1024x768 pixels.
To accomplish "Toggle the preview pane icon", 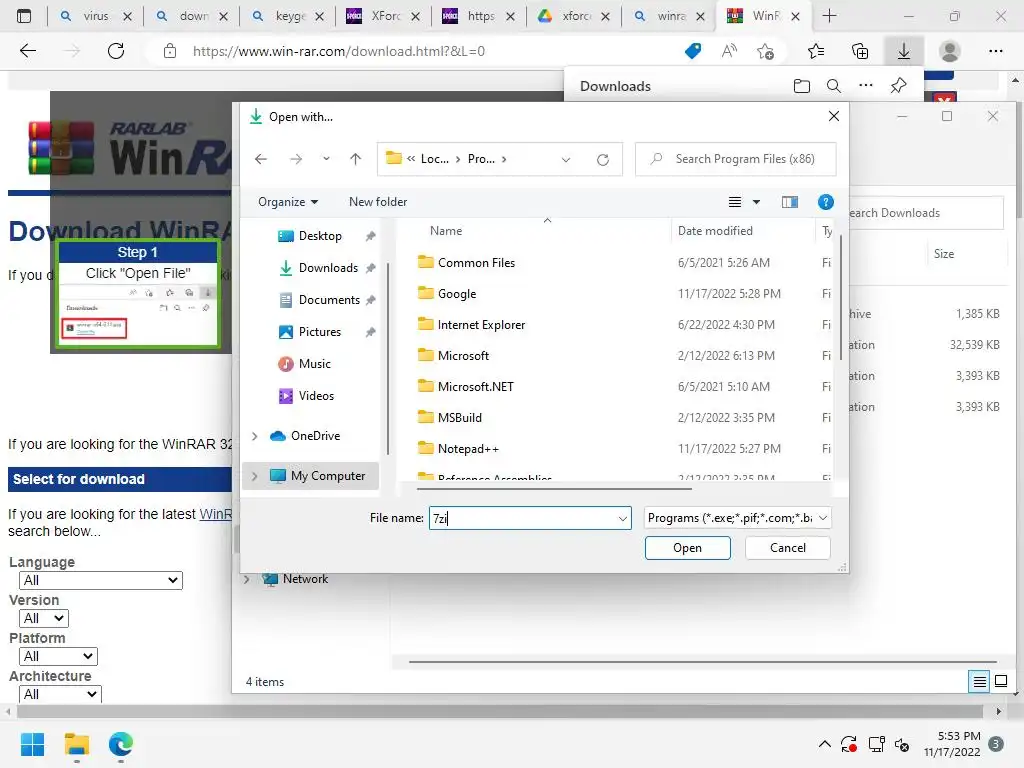I will pyautogui.click(x=790, y=202).
